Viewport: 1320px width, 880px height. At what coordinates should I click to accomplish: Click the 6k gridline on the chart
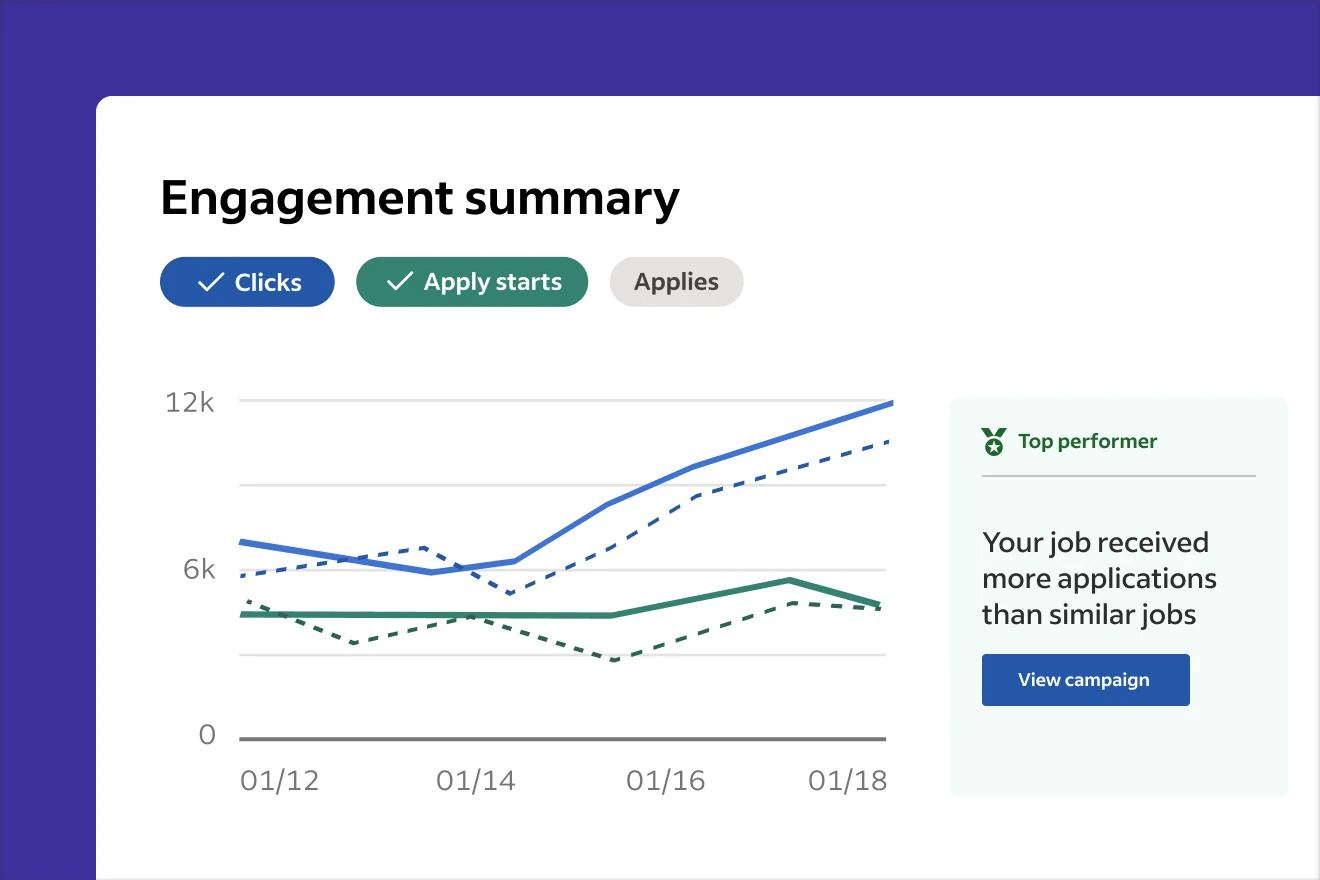(560, 569)
